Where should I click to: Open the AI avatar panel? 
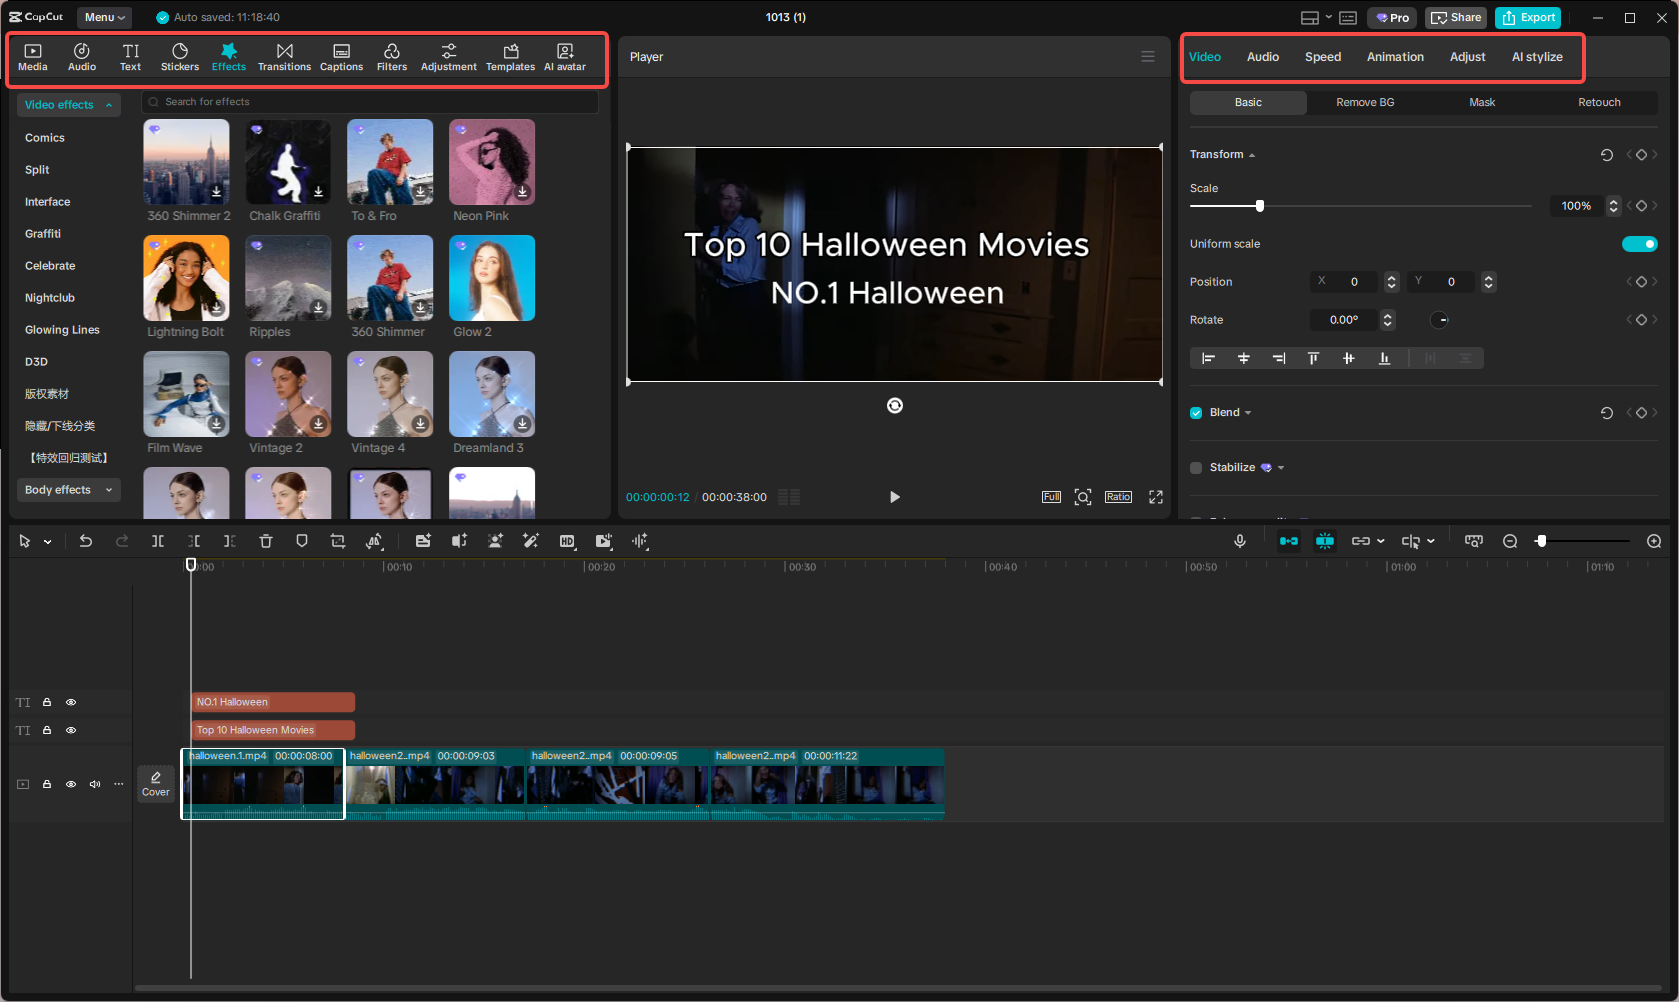coord(565,57)
